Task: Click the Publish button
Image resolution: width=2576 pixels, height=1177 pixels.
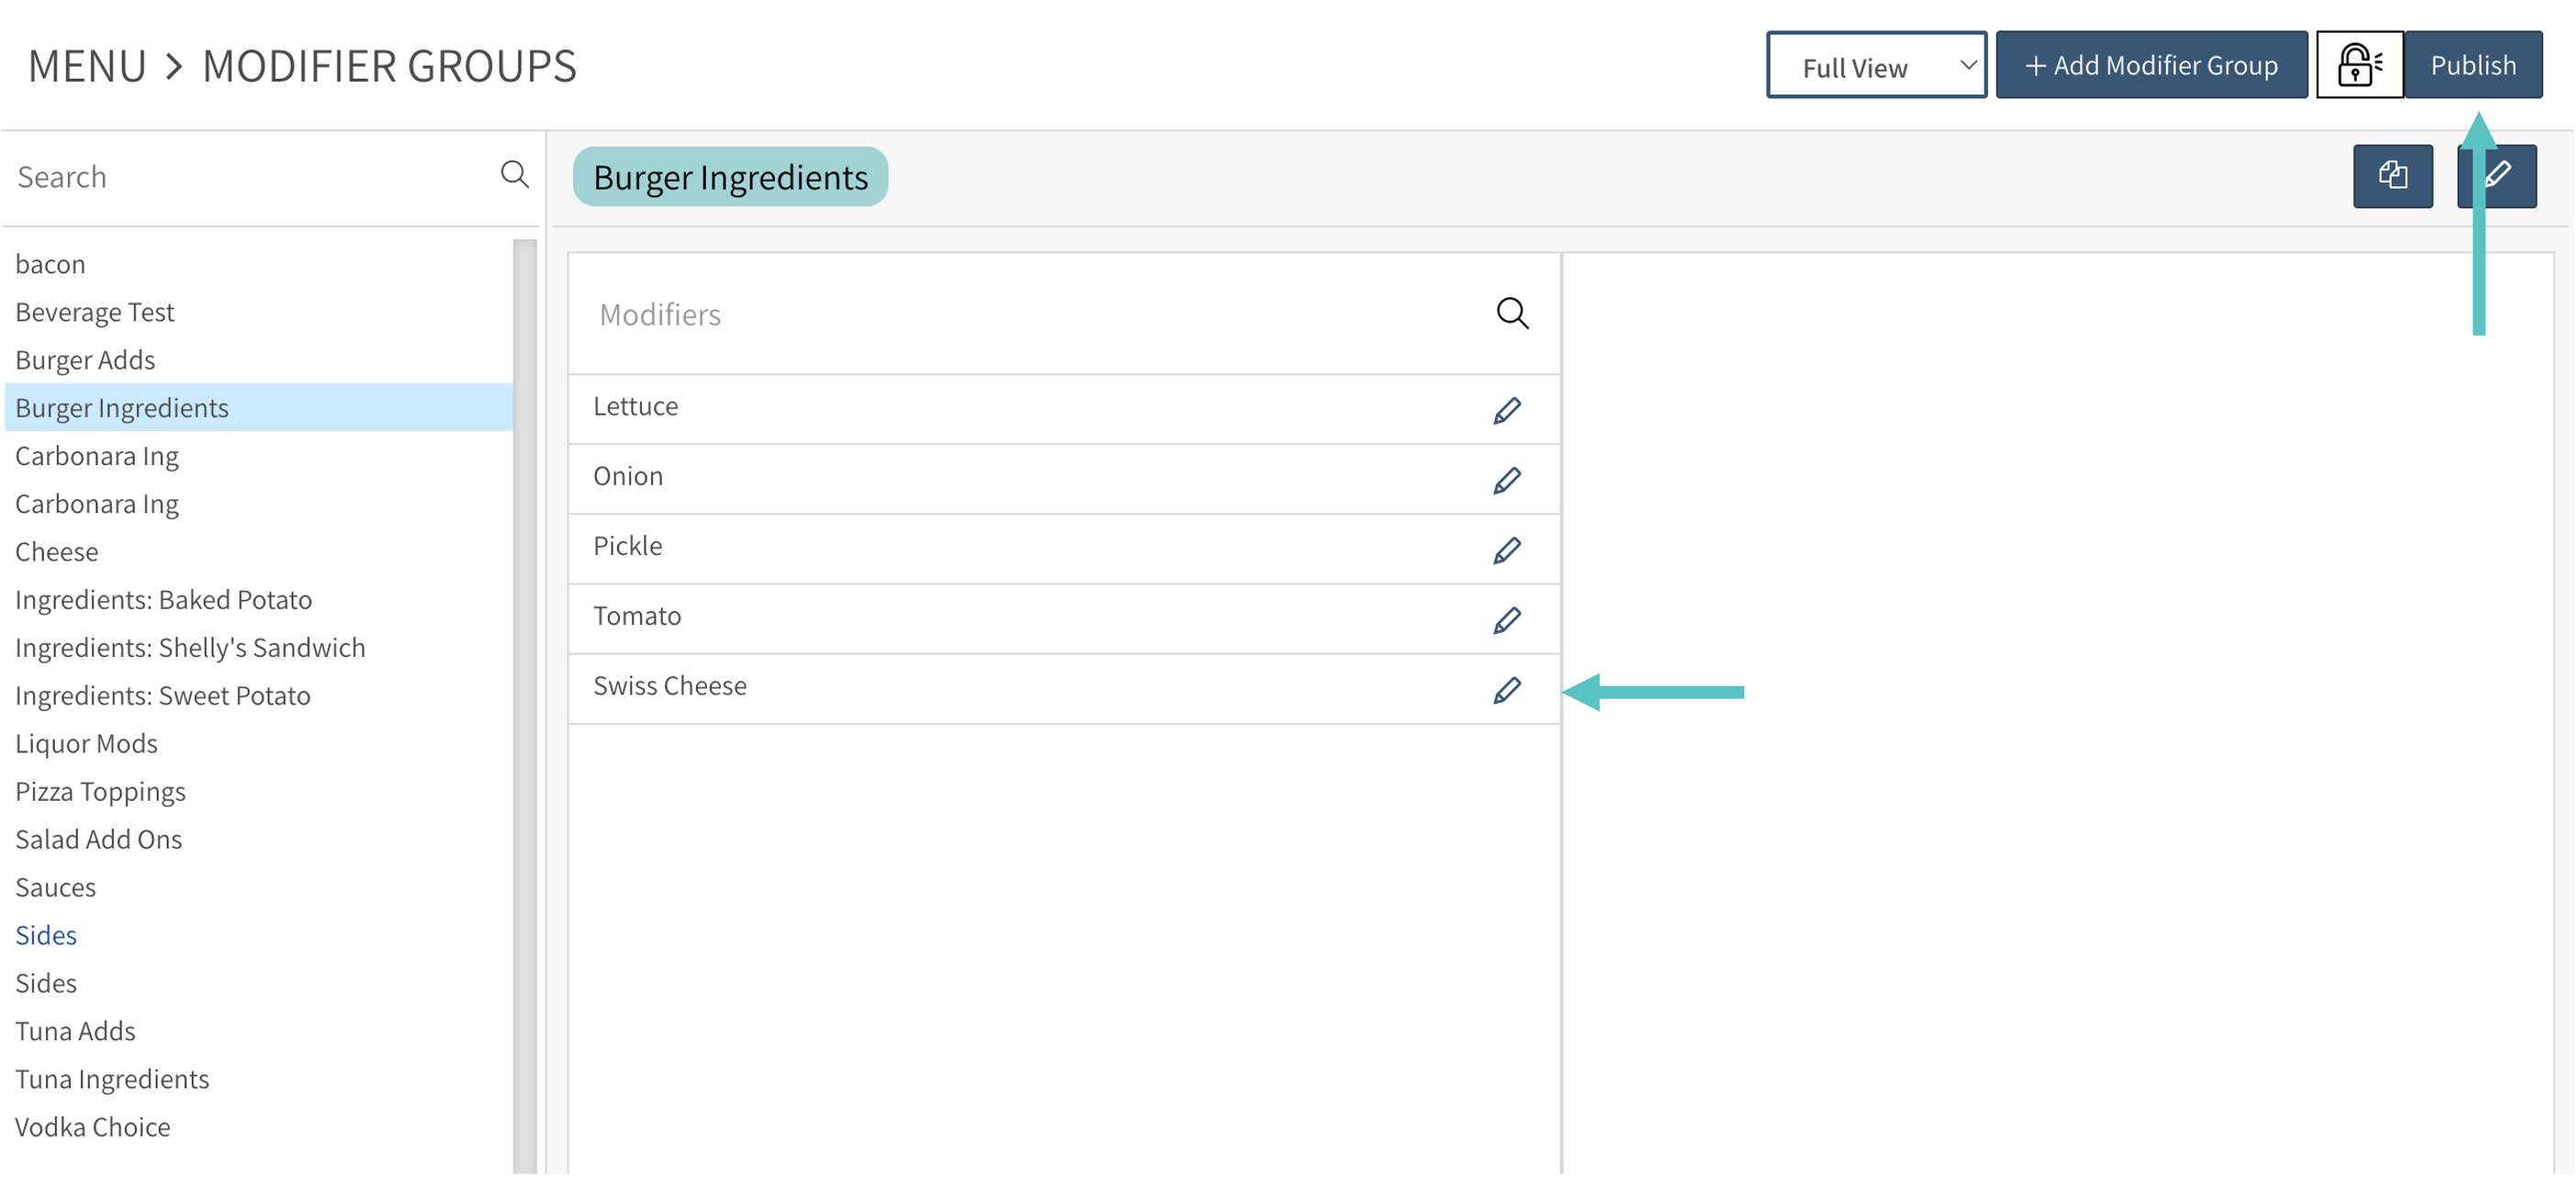Action: pyautogui.click(x=2472, y=65)
